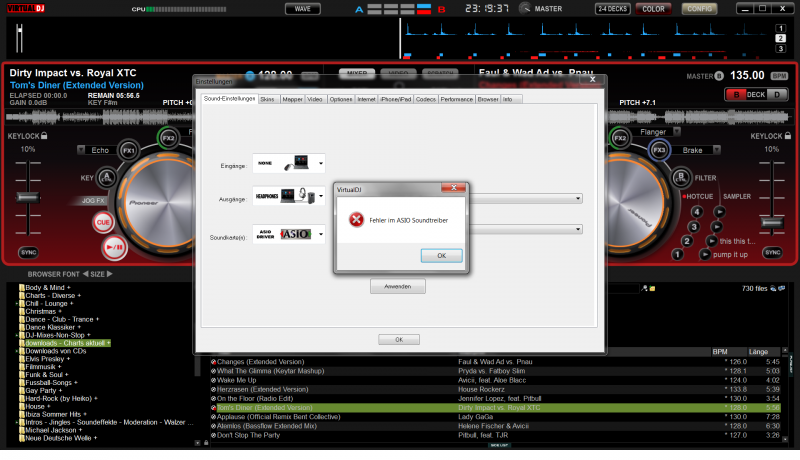The height and width of the screenshot is (460, 800).
Task: Click the COLOR button
Action: [x=653, y=9]
